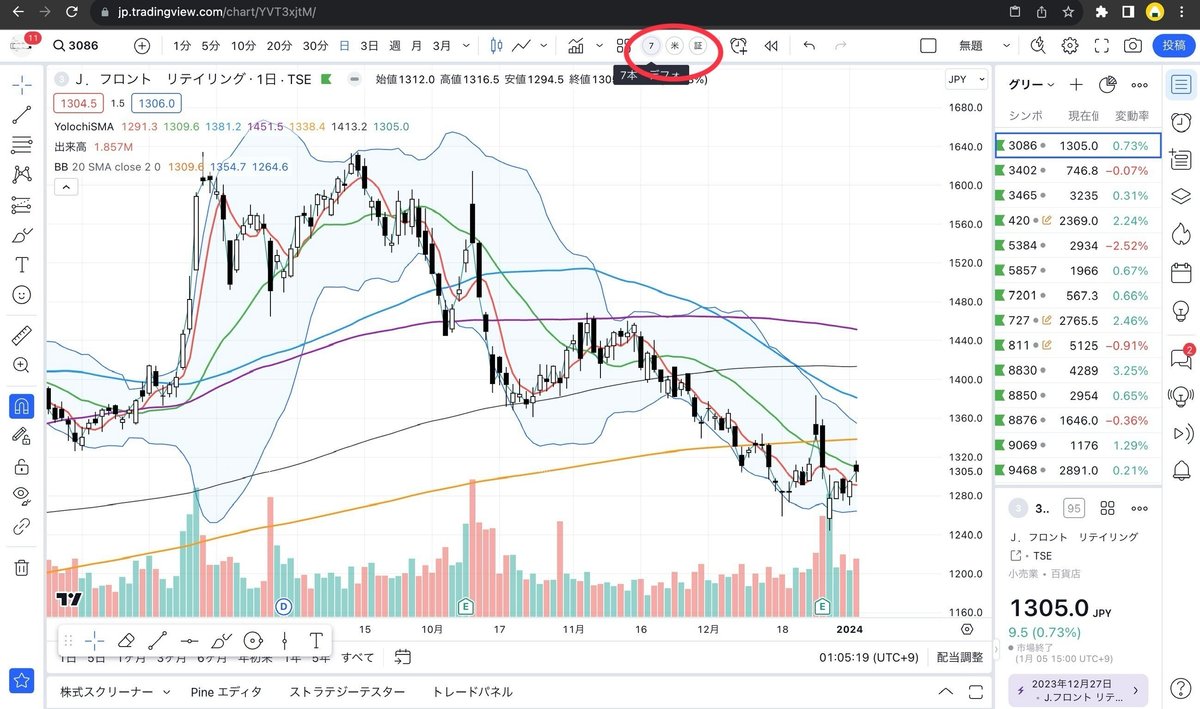Select watchlist row 5384
The image size is (1200, 709).
pos(1078,245)
